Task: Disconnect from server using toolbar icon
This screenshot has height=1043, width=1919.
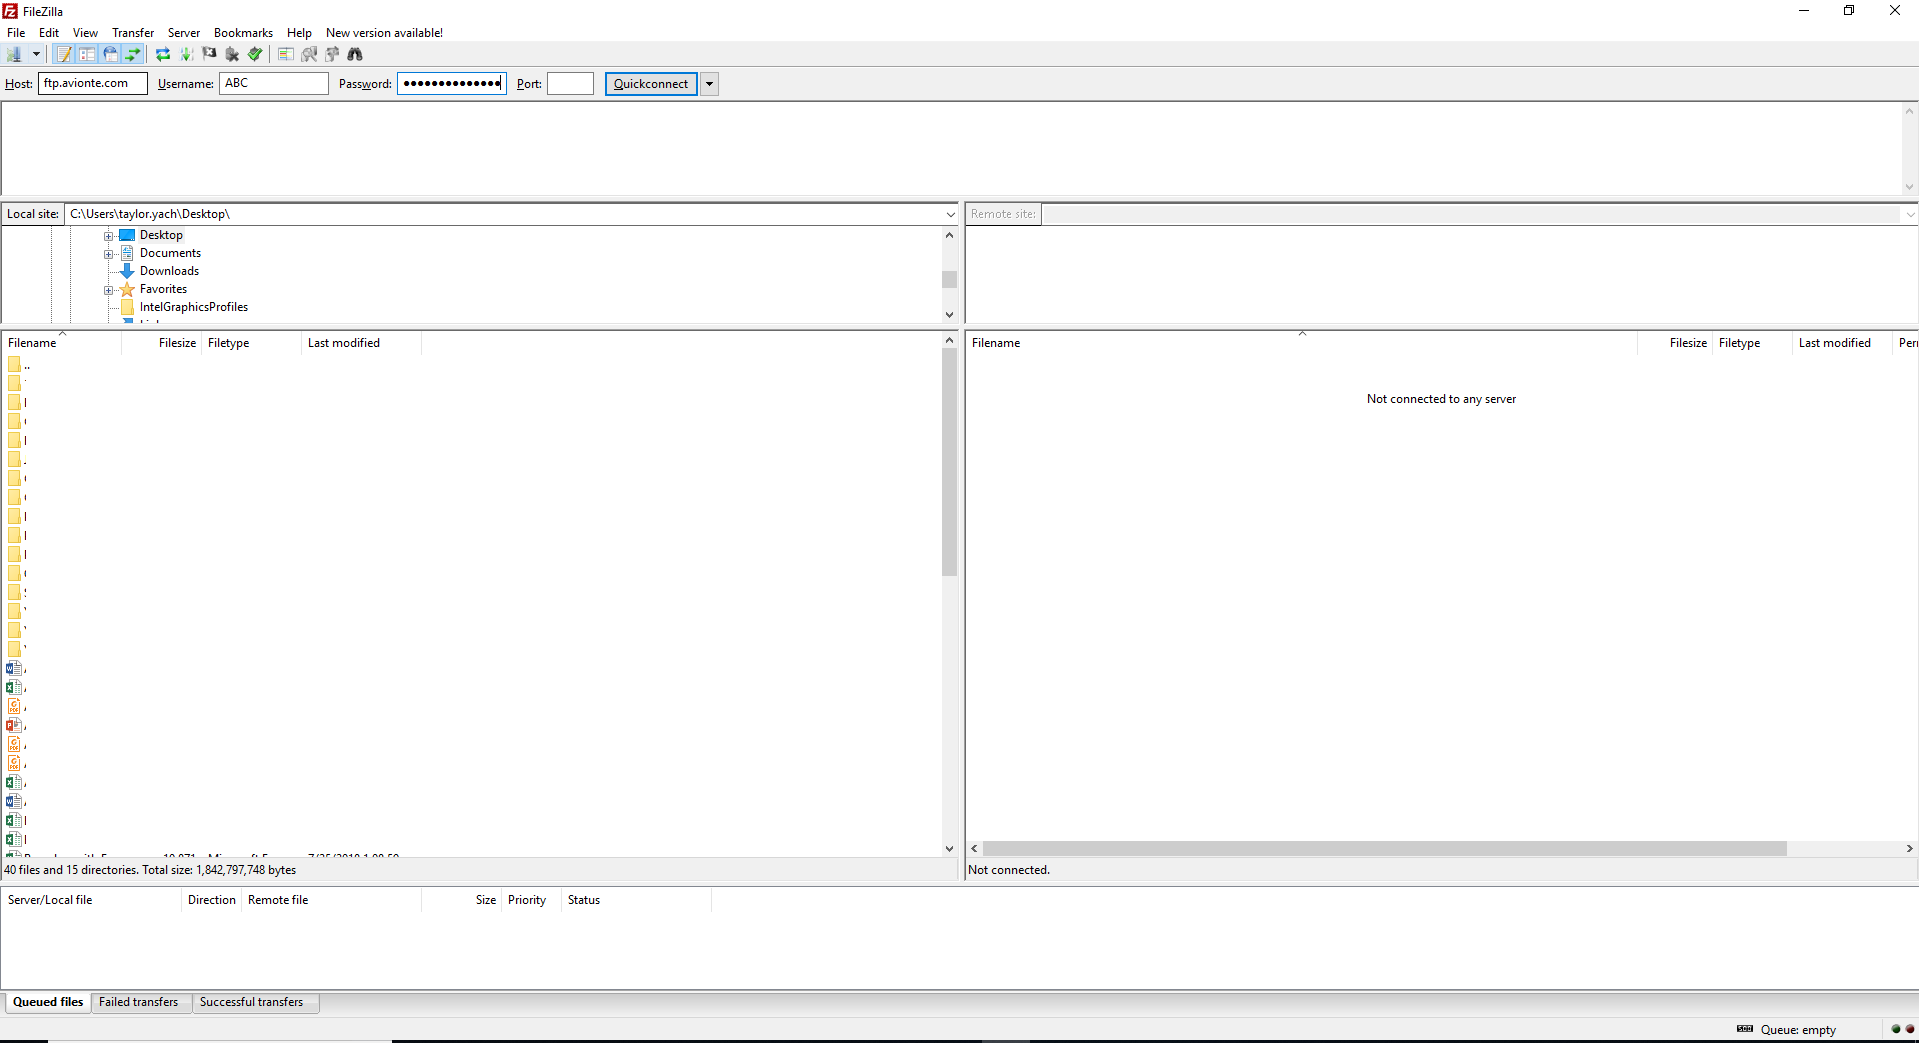Action: [232, 54]
